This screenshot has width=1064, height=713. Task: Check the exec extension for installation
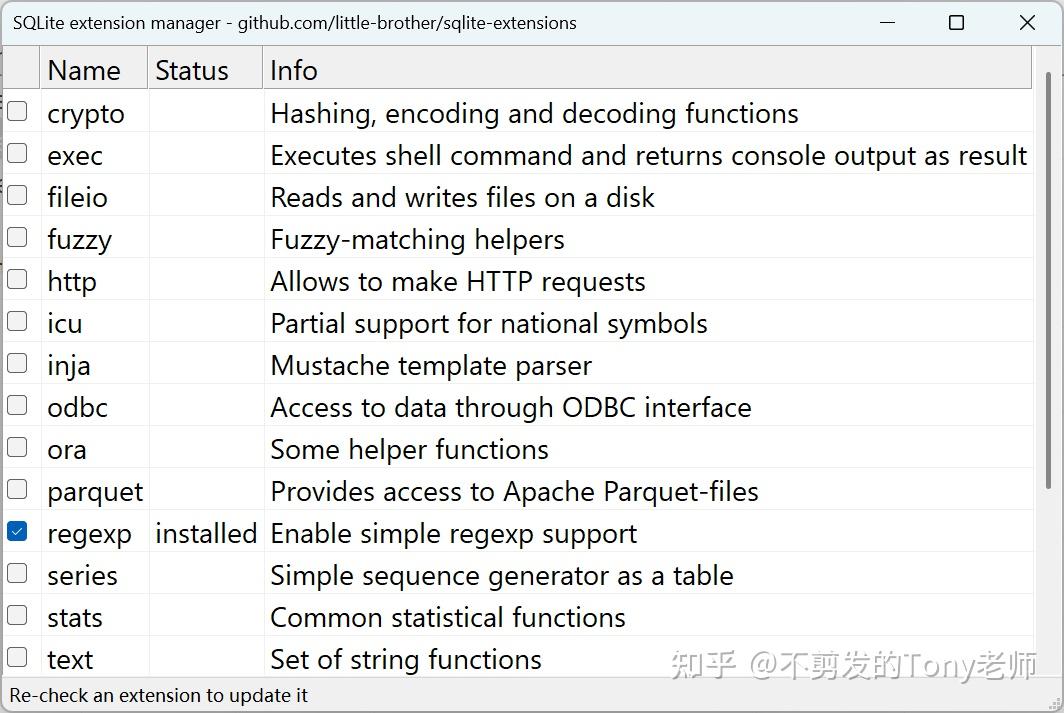click(x=17, y=153)
